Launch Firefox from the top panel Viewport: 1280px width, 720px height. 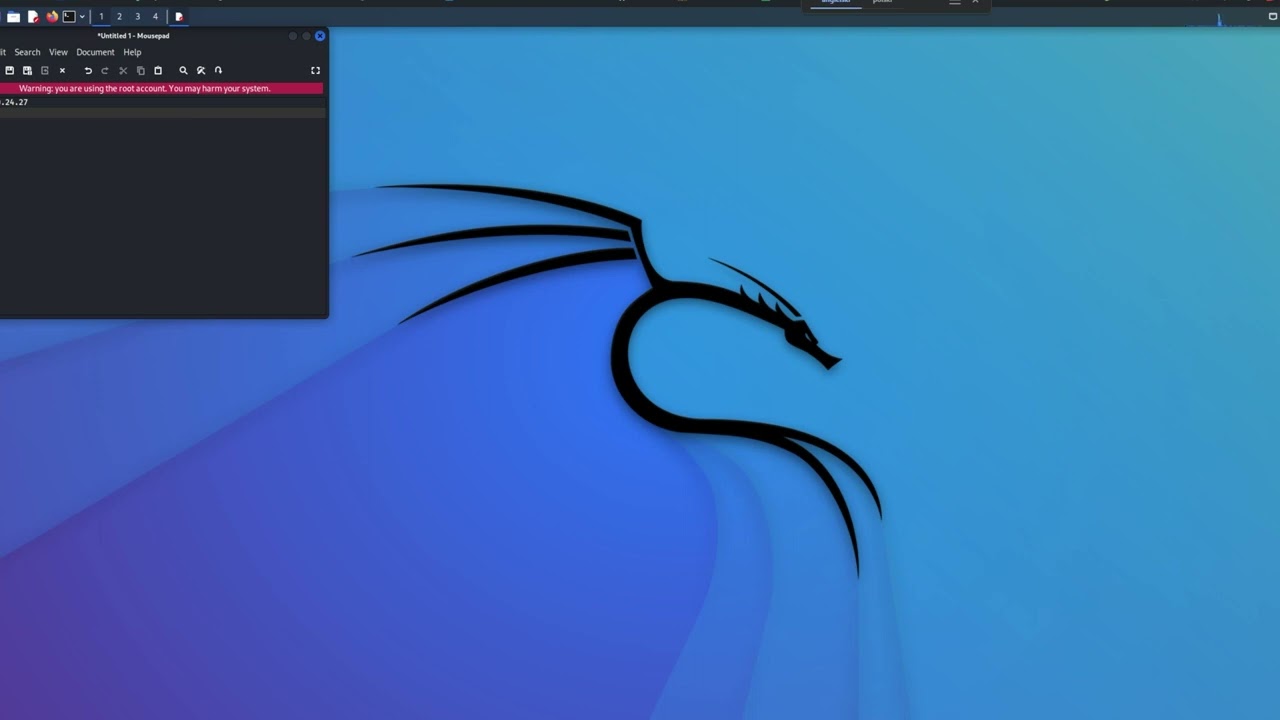(52, 17)
